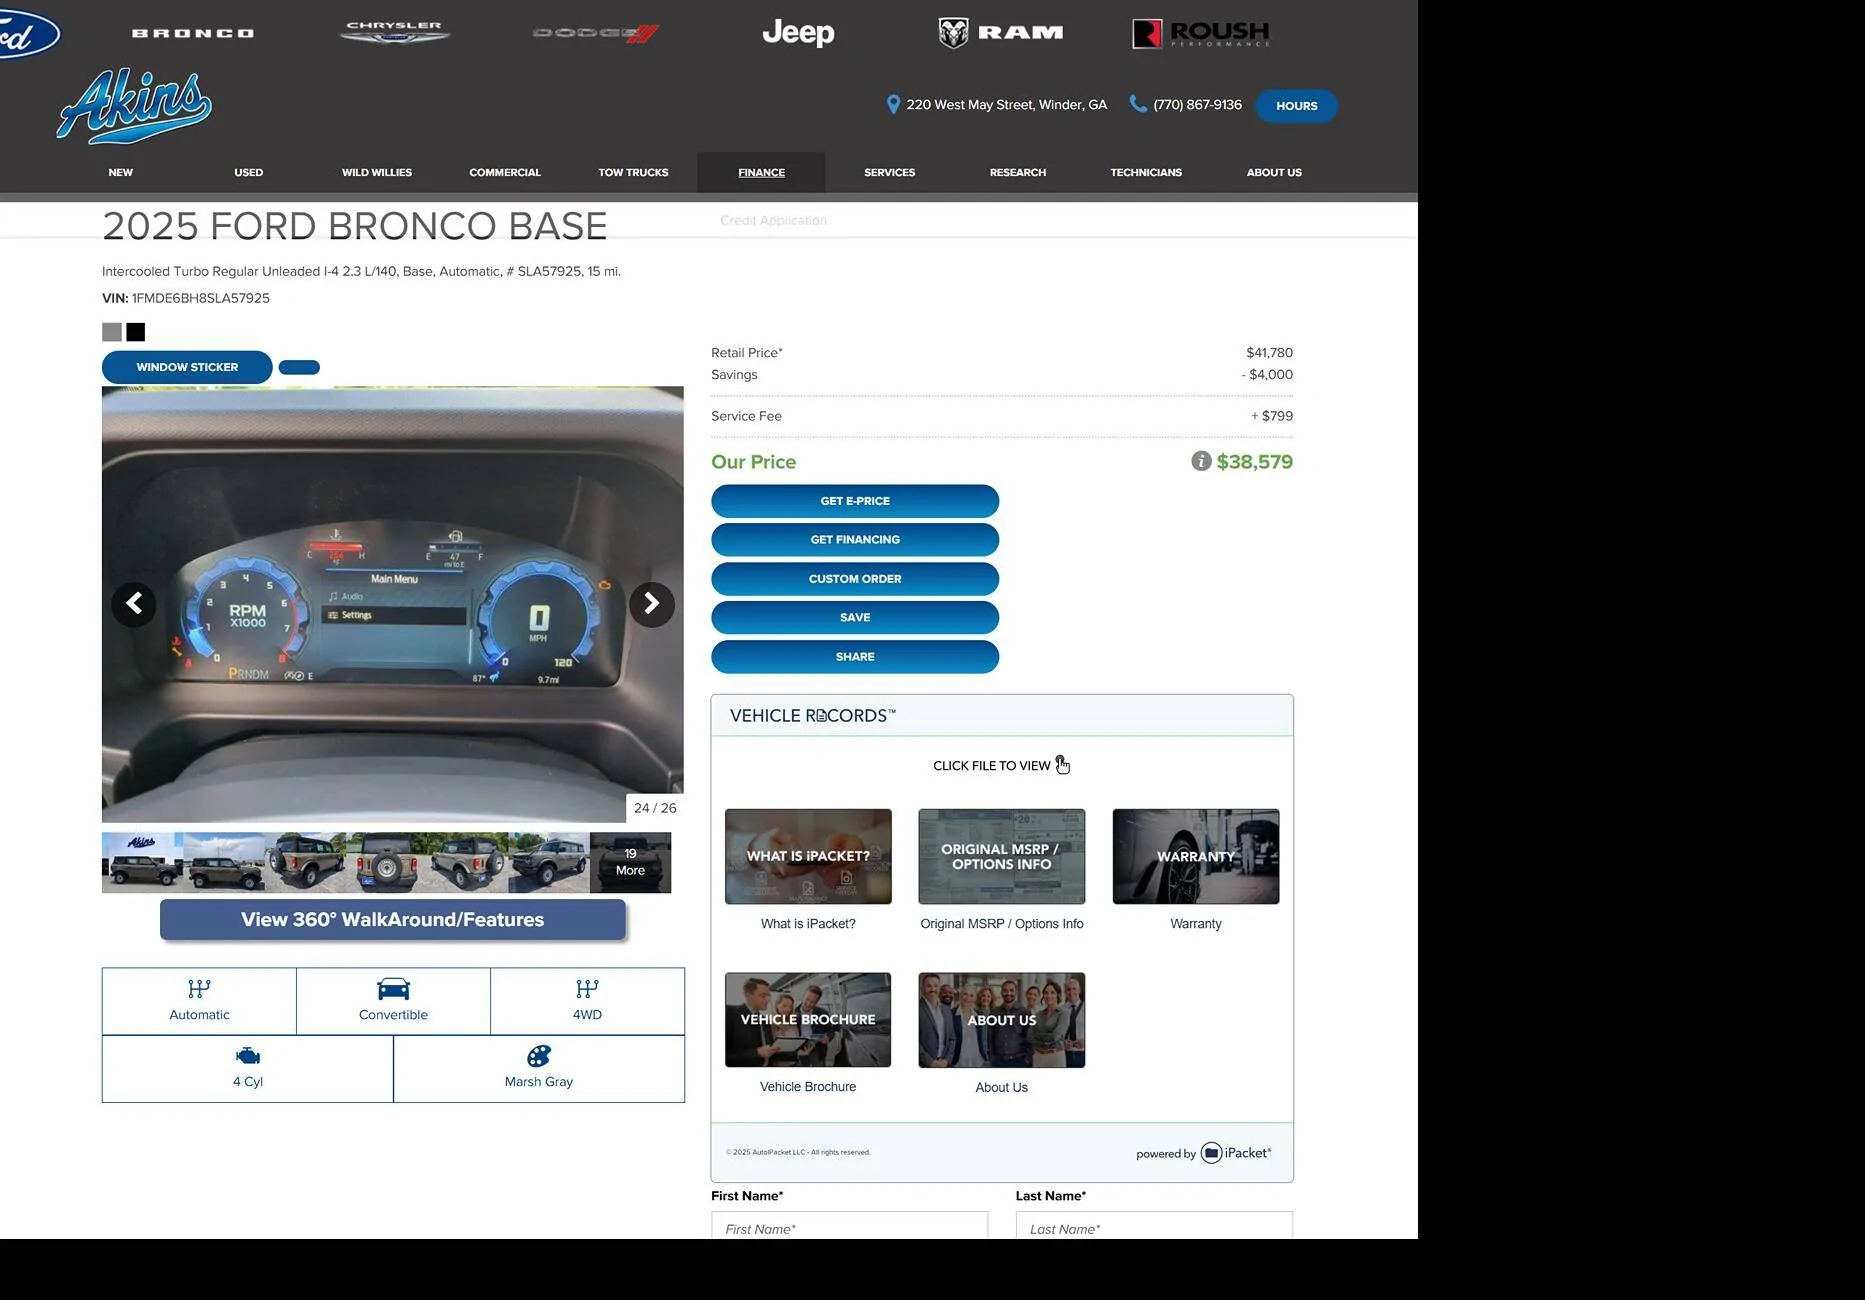Image resolution: width=1865 pixels, height=1300 pixels.
Task: Click the SAVE button
Action: click(855, 618)
